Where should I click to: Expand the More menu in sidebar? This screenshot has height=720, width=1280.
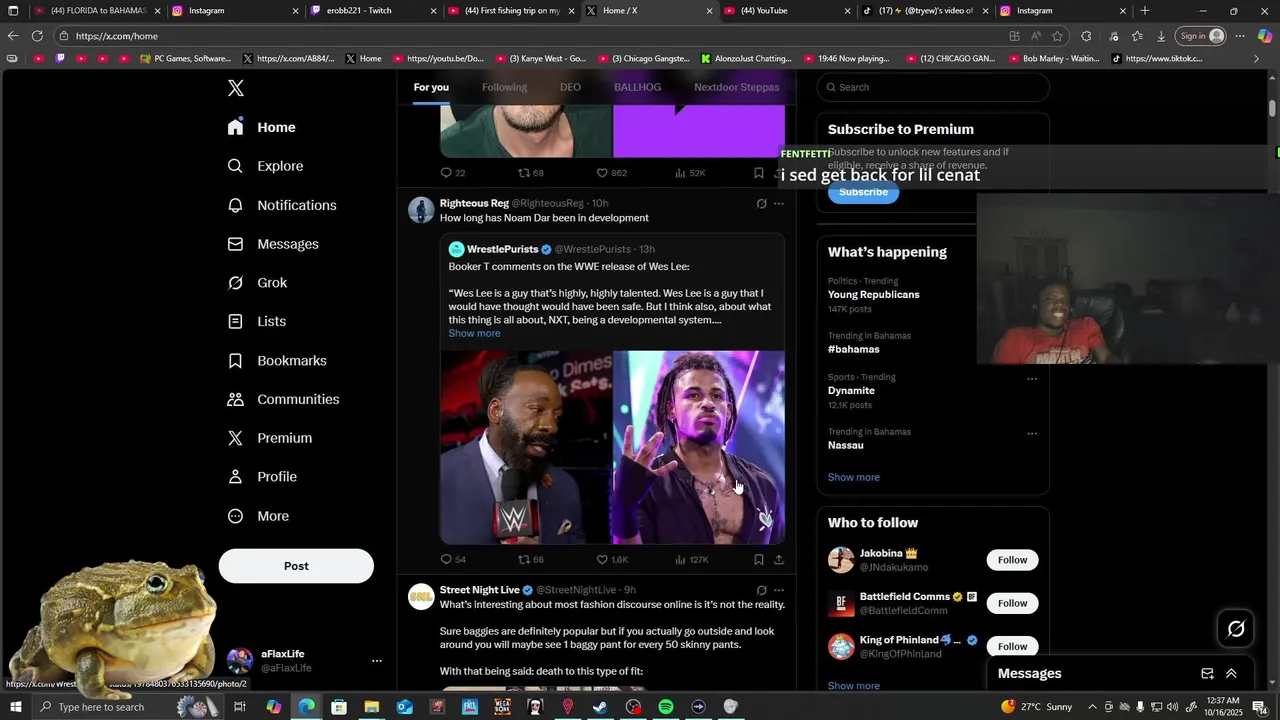[258, 516]
